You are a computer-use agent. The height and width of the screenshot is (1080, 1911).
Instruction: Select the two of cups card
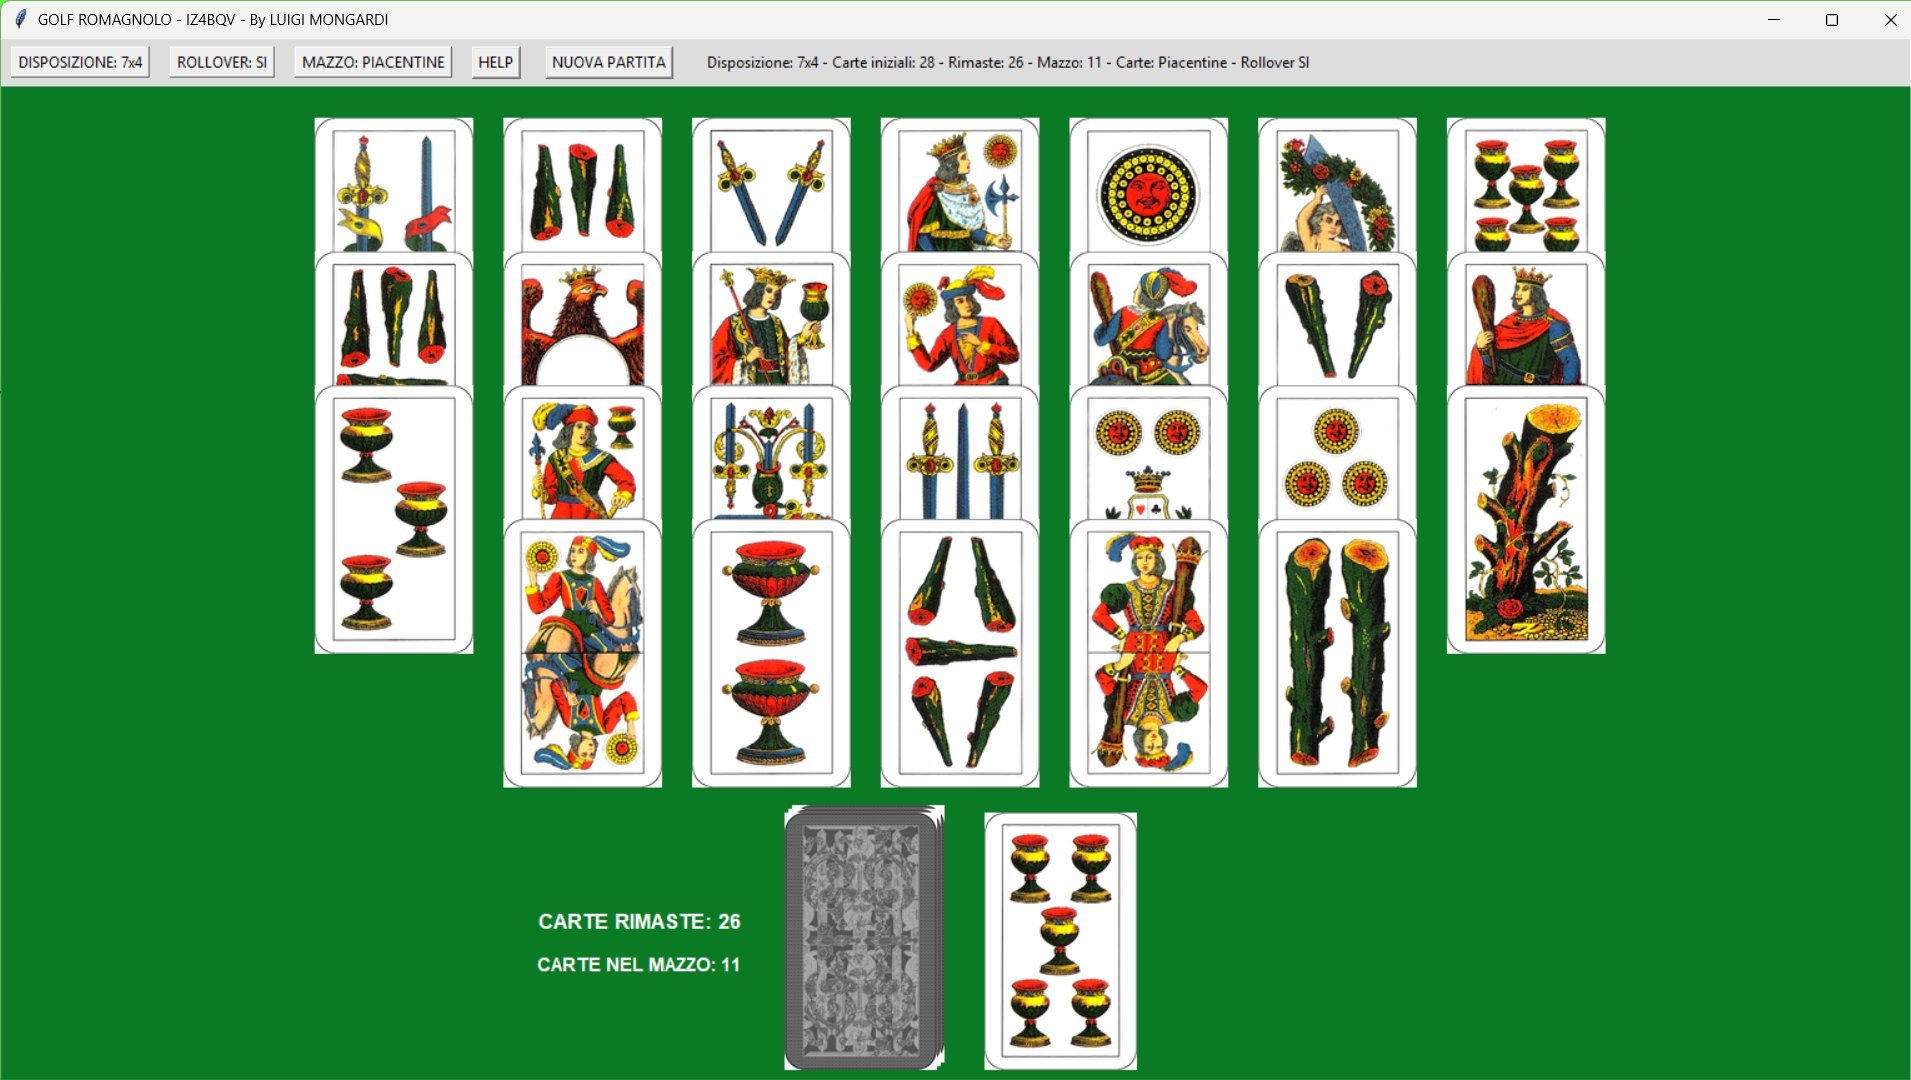771,653
